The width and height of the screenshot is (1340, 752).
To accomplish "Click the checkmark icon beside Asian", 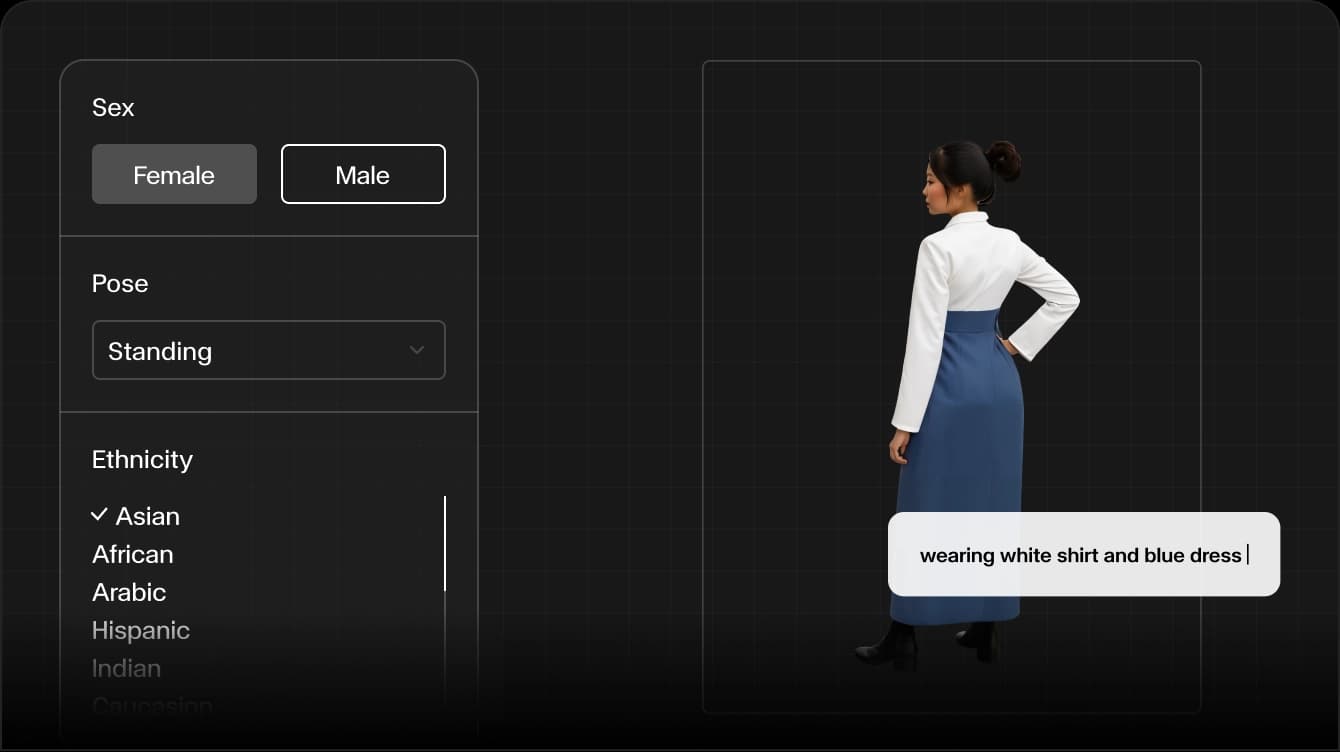I will pos(98,515).
